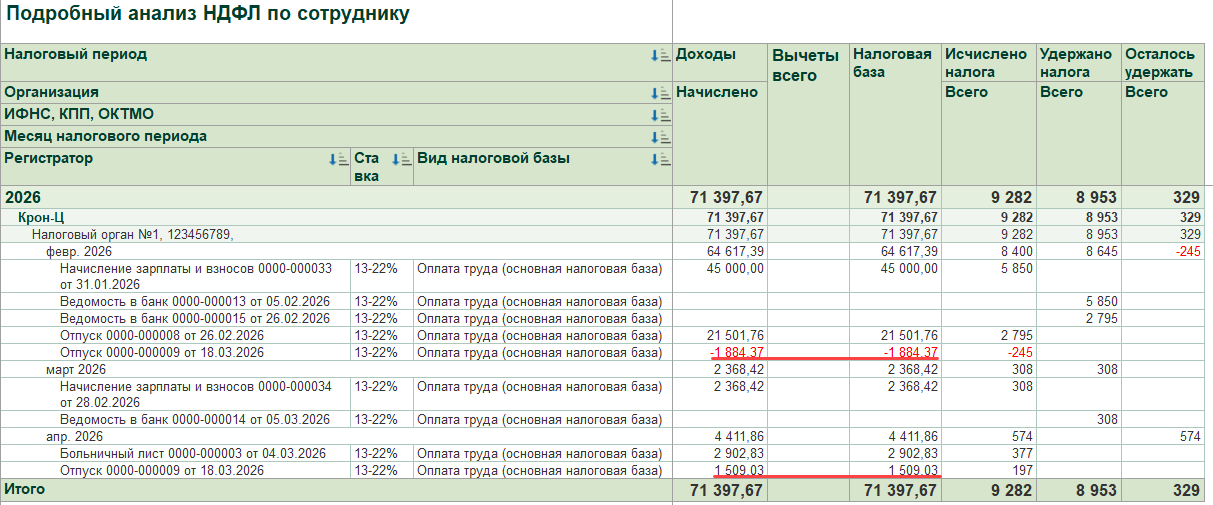Click sort icon beside Месяц налогового периода
The image size is (1213, 505).
(659, 137)
